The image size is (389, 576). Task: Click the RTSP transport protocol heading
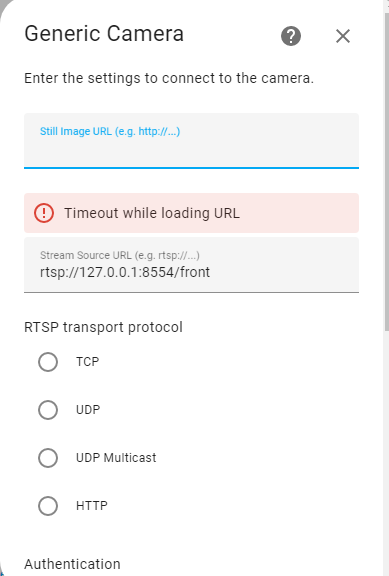pos(103,327)
